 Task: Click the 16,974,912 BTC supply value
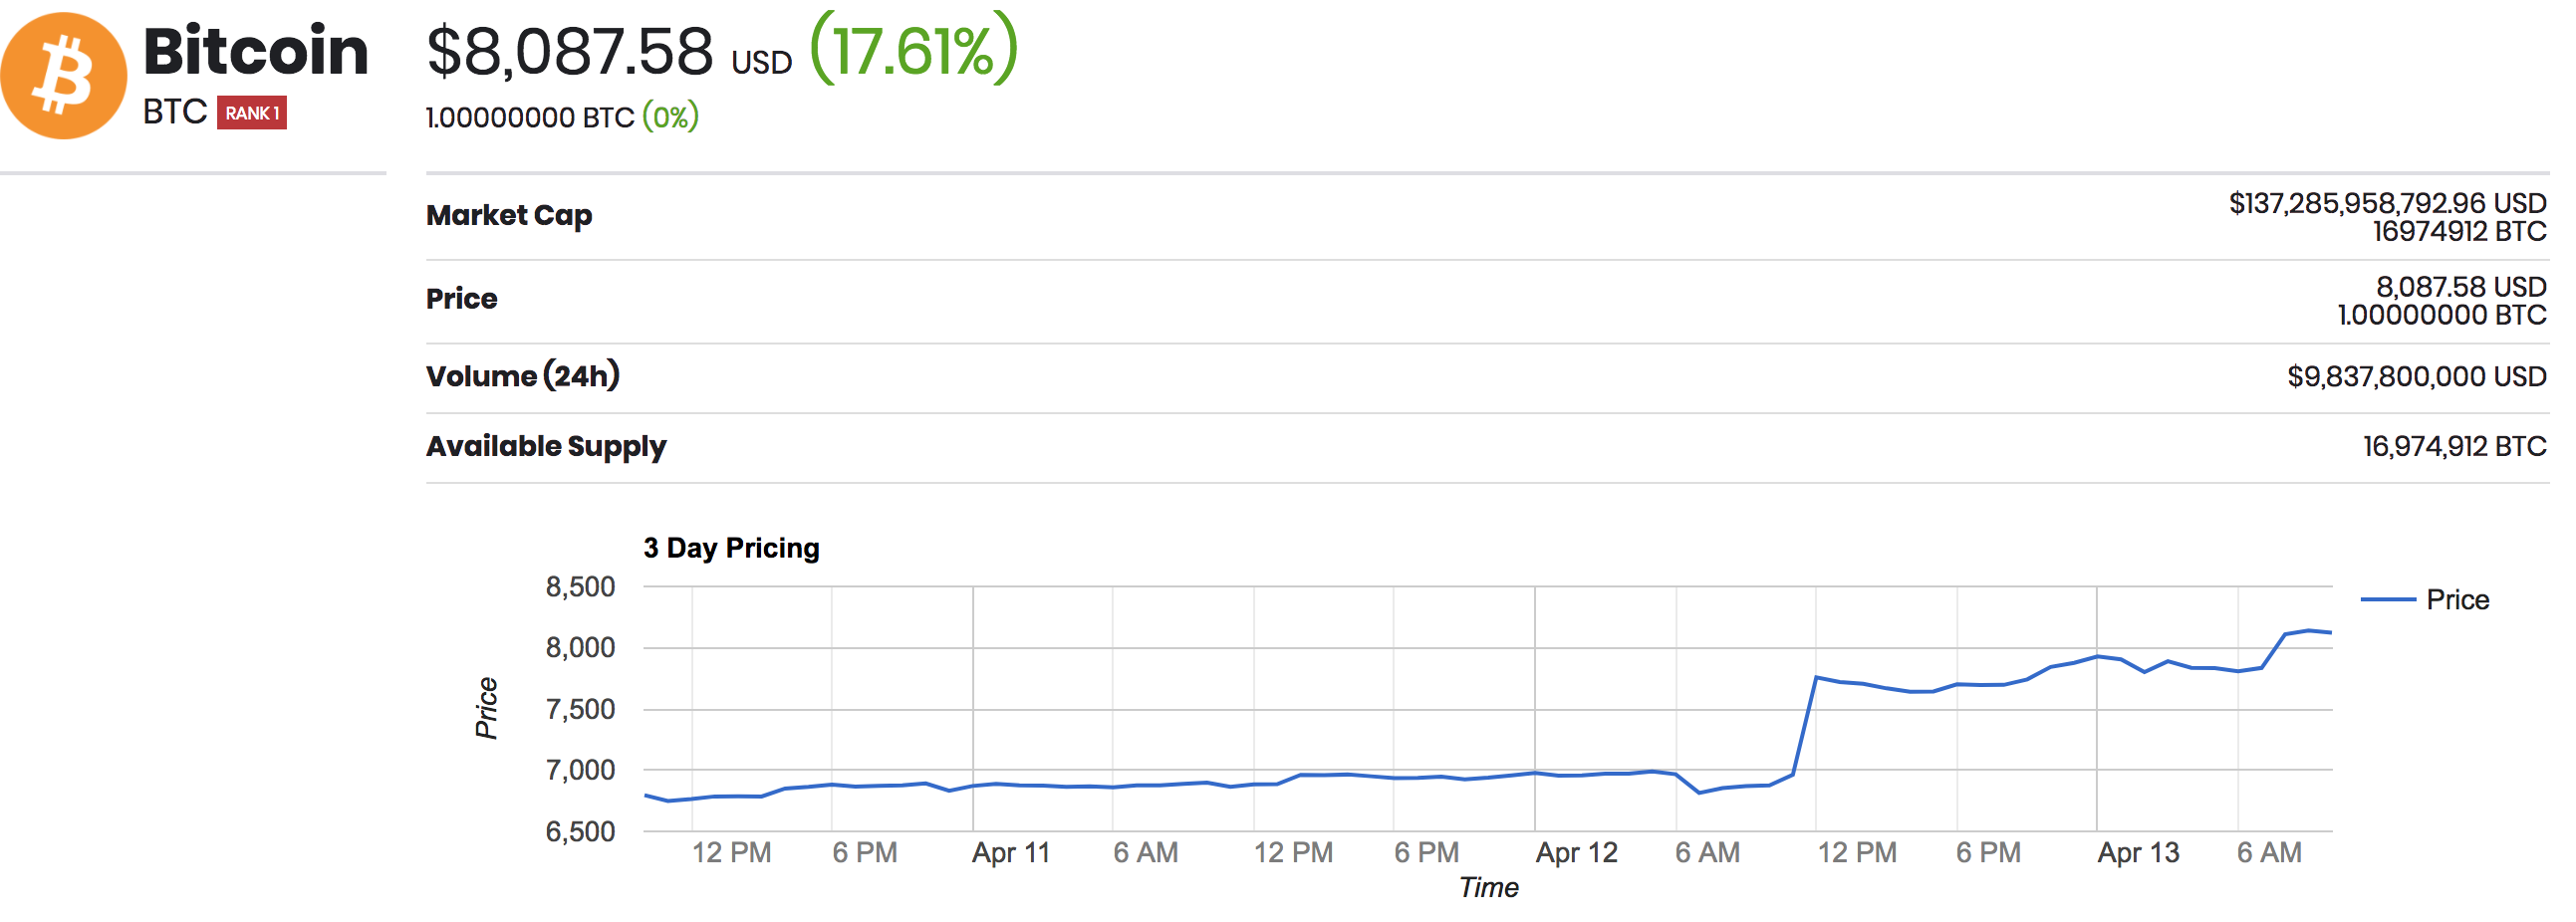click(x=2454, y=447)
